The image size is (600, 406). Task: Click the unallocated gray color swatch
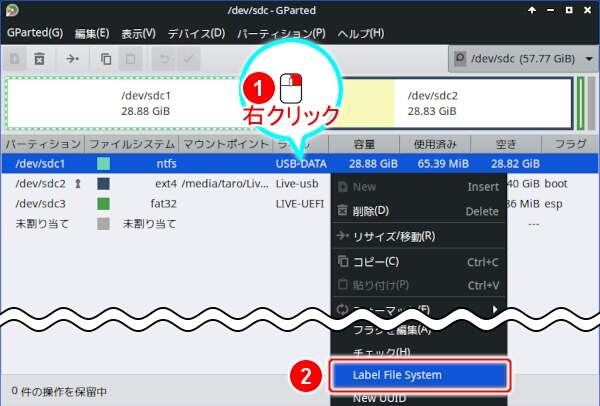click(x=103, y=223)
